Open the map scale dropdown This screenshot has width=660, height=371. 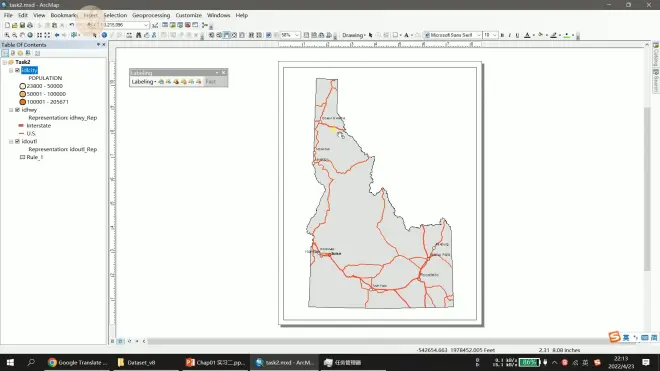[x=146, y=25]
